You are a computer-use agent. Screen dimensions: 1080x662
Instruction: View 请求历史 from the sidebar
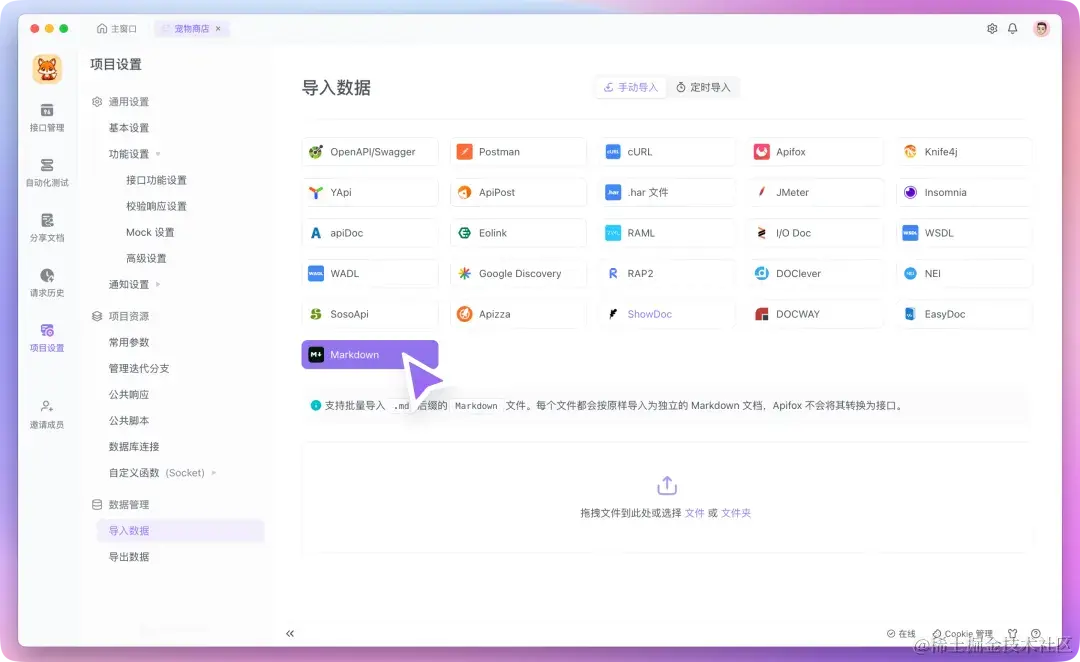[x=46, y=281]
